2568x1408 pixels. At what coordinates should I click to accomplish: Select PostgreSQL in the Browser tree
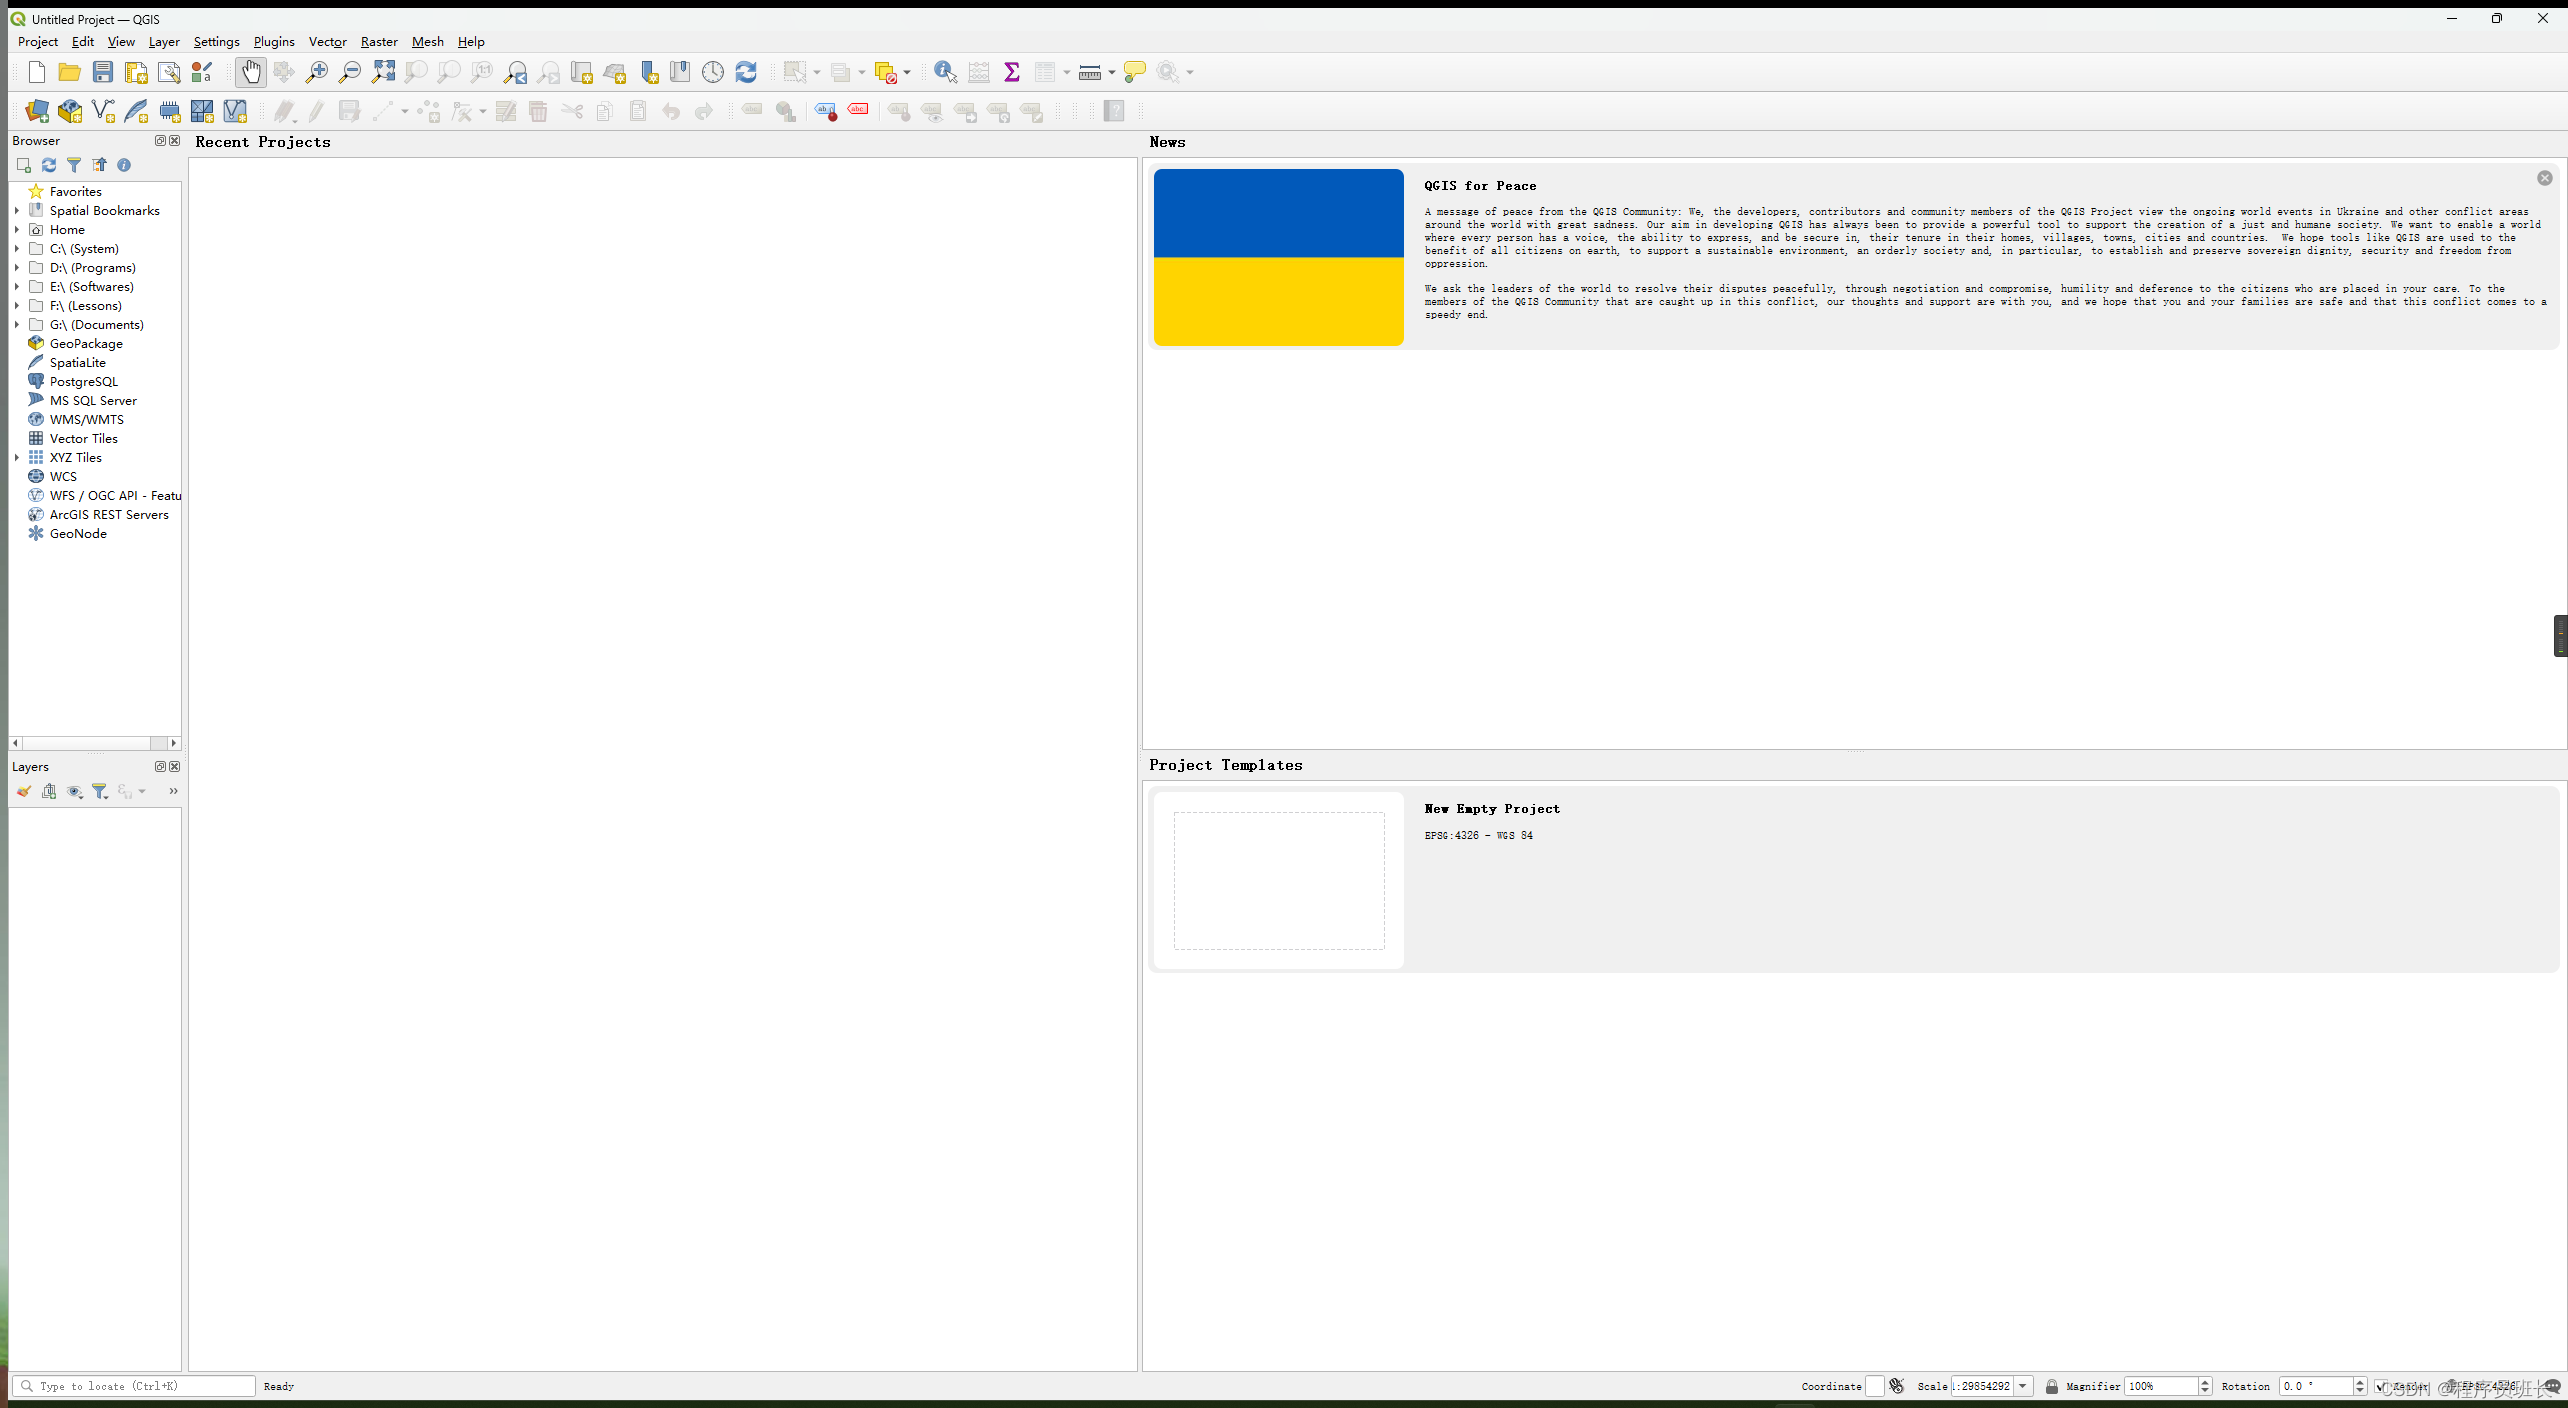click(84, 381)
